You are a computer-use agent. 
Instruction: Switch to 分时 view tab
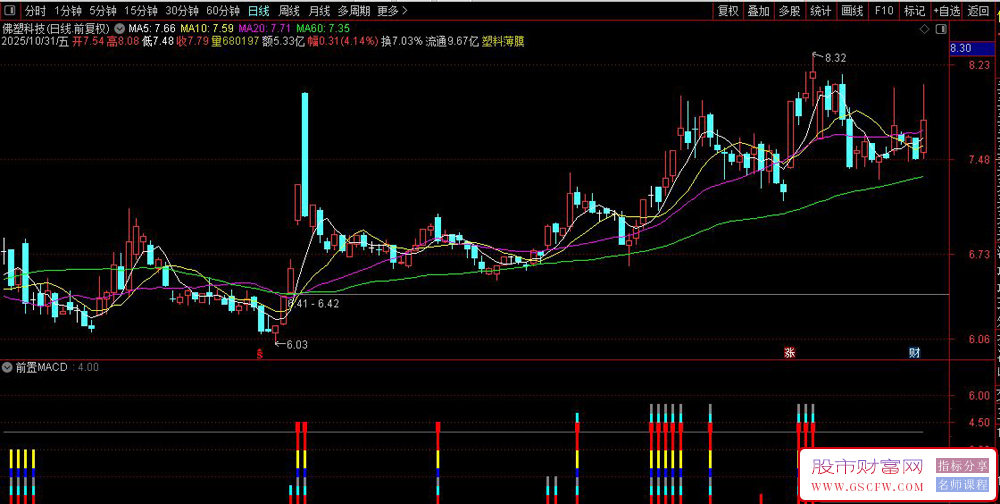point(35,11)
